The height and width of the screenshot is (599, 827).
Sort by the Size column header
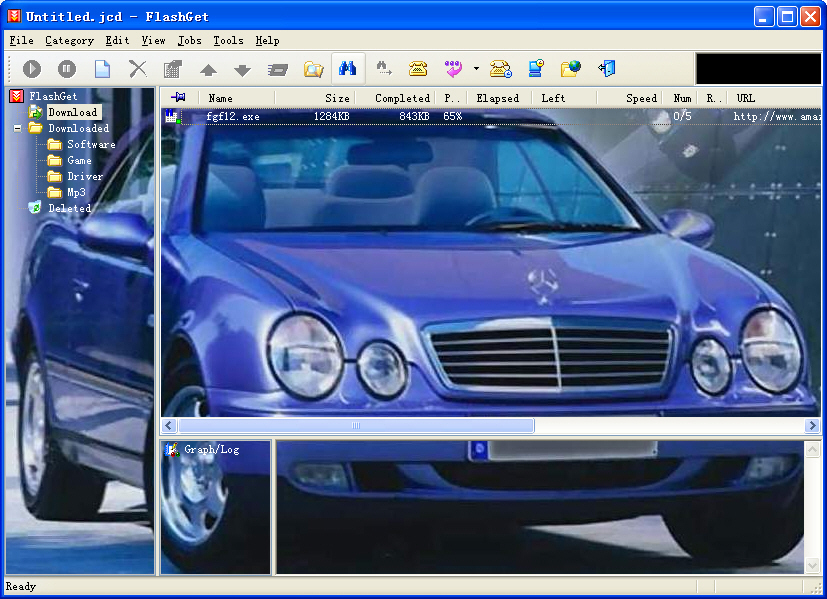point(315,98)
